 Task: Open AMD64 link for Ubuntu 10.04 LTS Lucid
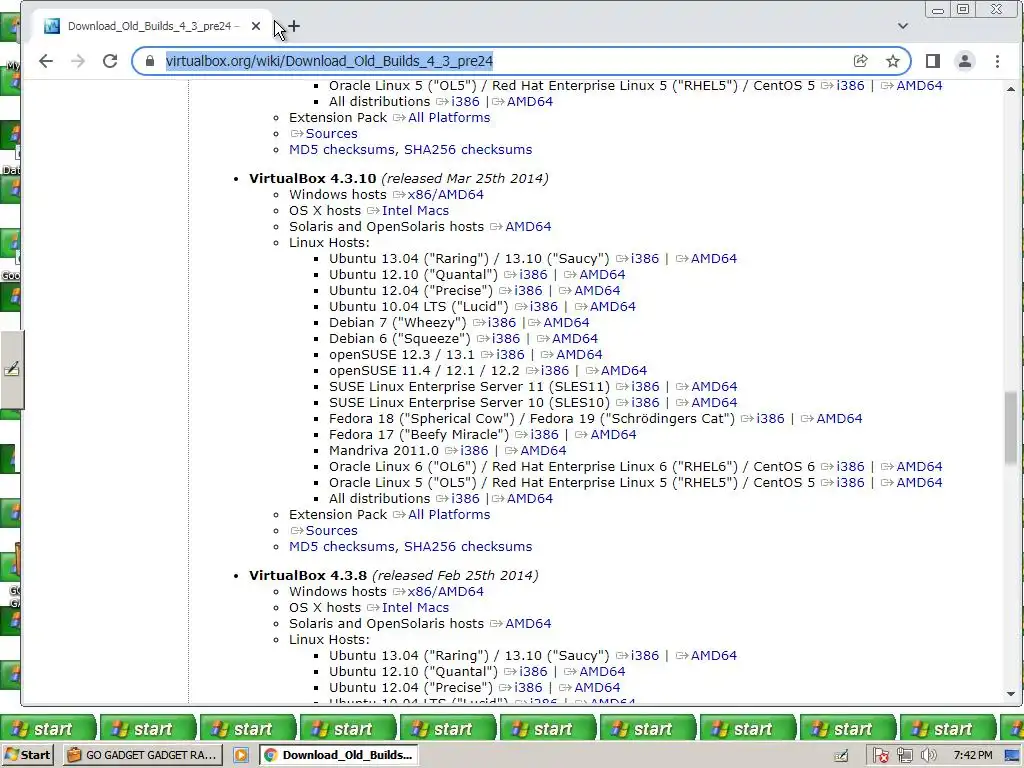(613, 307)
